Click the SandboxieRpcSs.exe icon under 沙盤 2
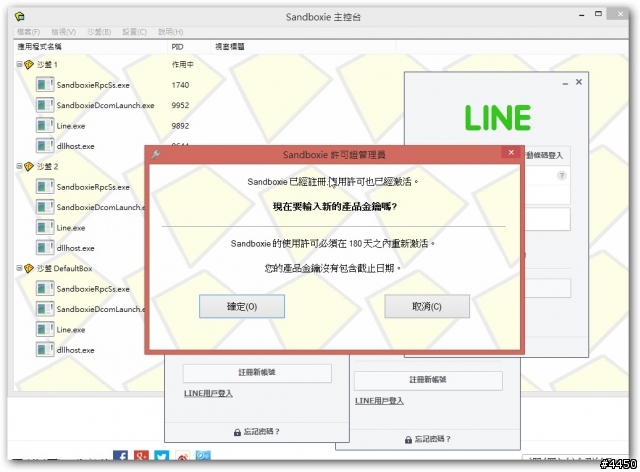The height and width of the screenshot is (472, 640). pos(45,187)
